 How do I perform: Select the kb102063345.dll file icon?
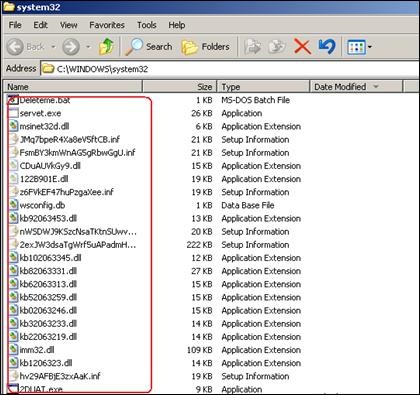13,258
